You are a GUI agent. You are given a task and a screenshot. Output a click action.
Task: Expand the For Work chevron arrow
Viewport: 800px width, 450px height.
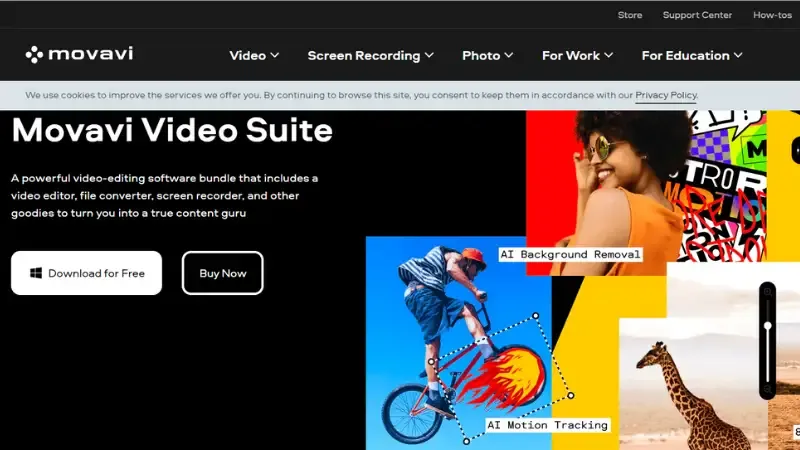coord(608,55)
